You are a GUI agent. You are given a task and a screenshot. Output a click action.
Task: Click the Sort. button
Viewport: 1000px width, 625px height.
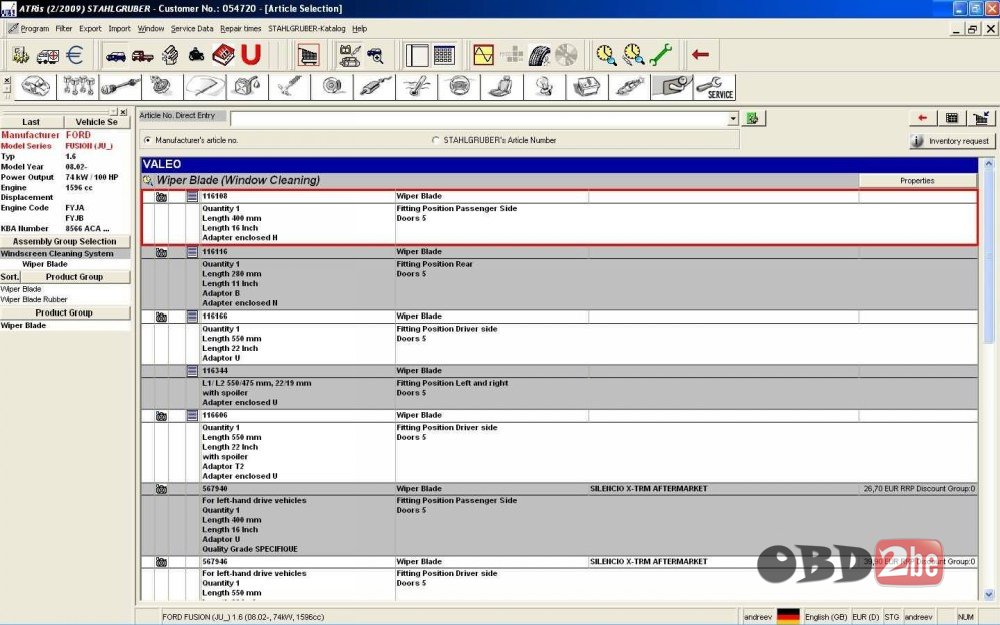pos(10,277)
